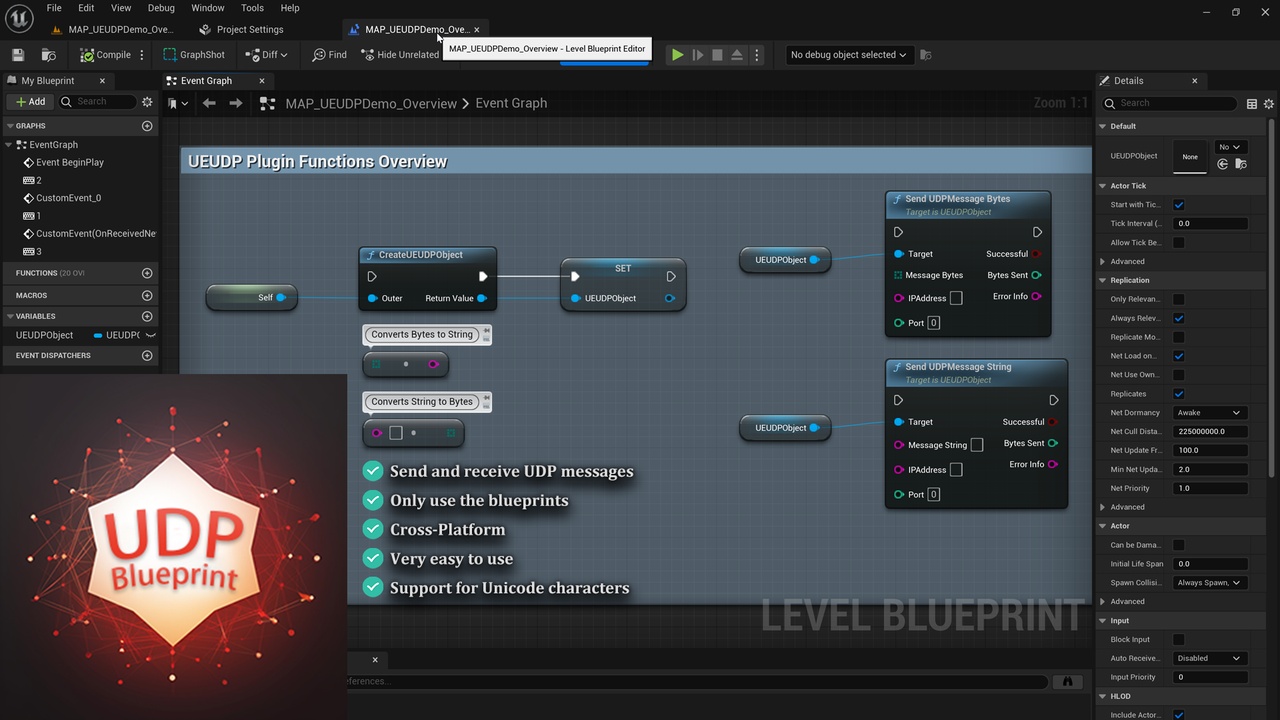This screenshot has height=720, width=1280.
Task: Add a new graph with plus icon
Action: coord(147,126)
